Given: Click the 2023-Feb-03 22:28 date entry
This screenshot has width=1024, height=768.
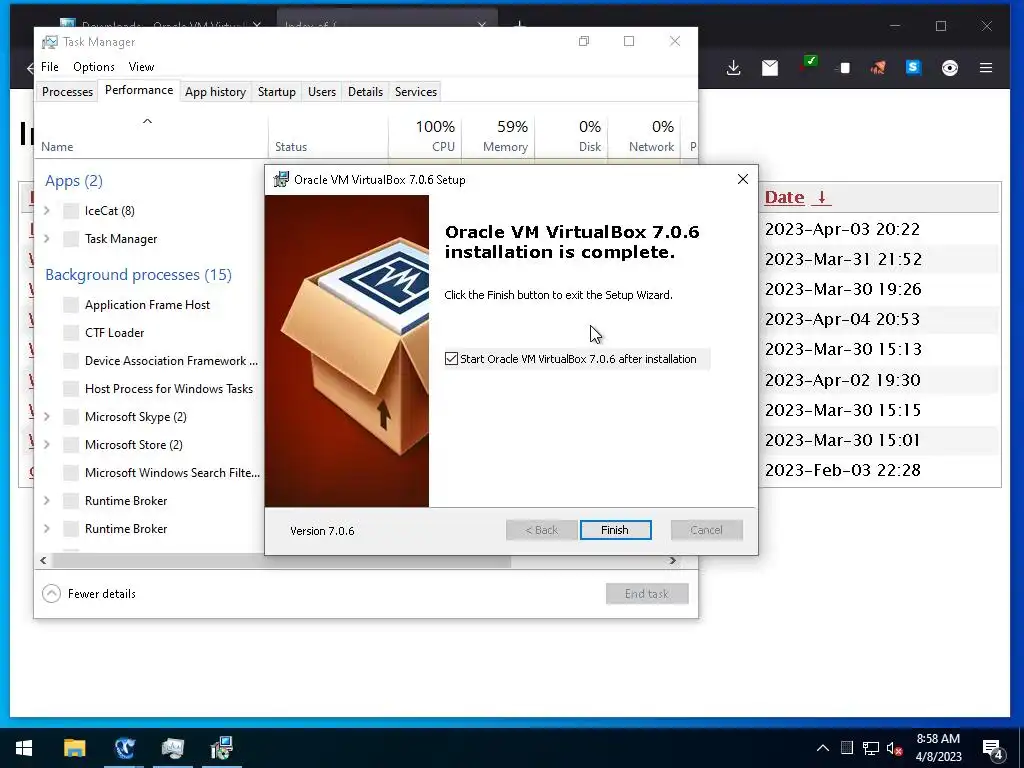Looking at the screenshot, I should (x=842, y=470).
